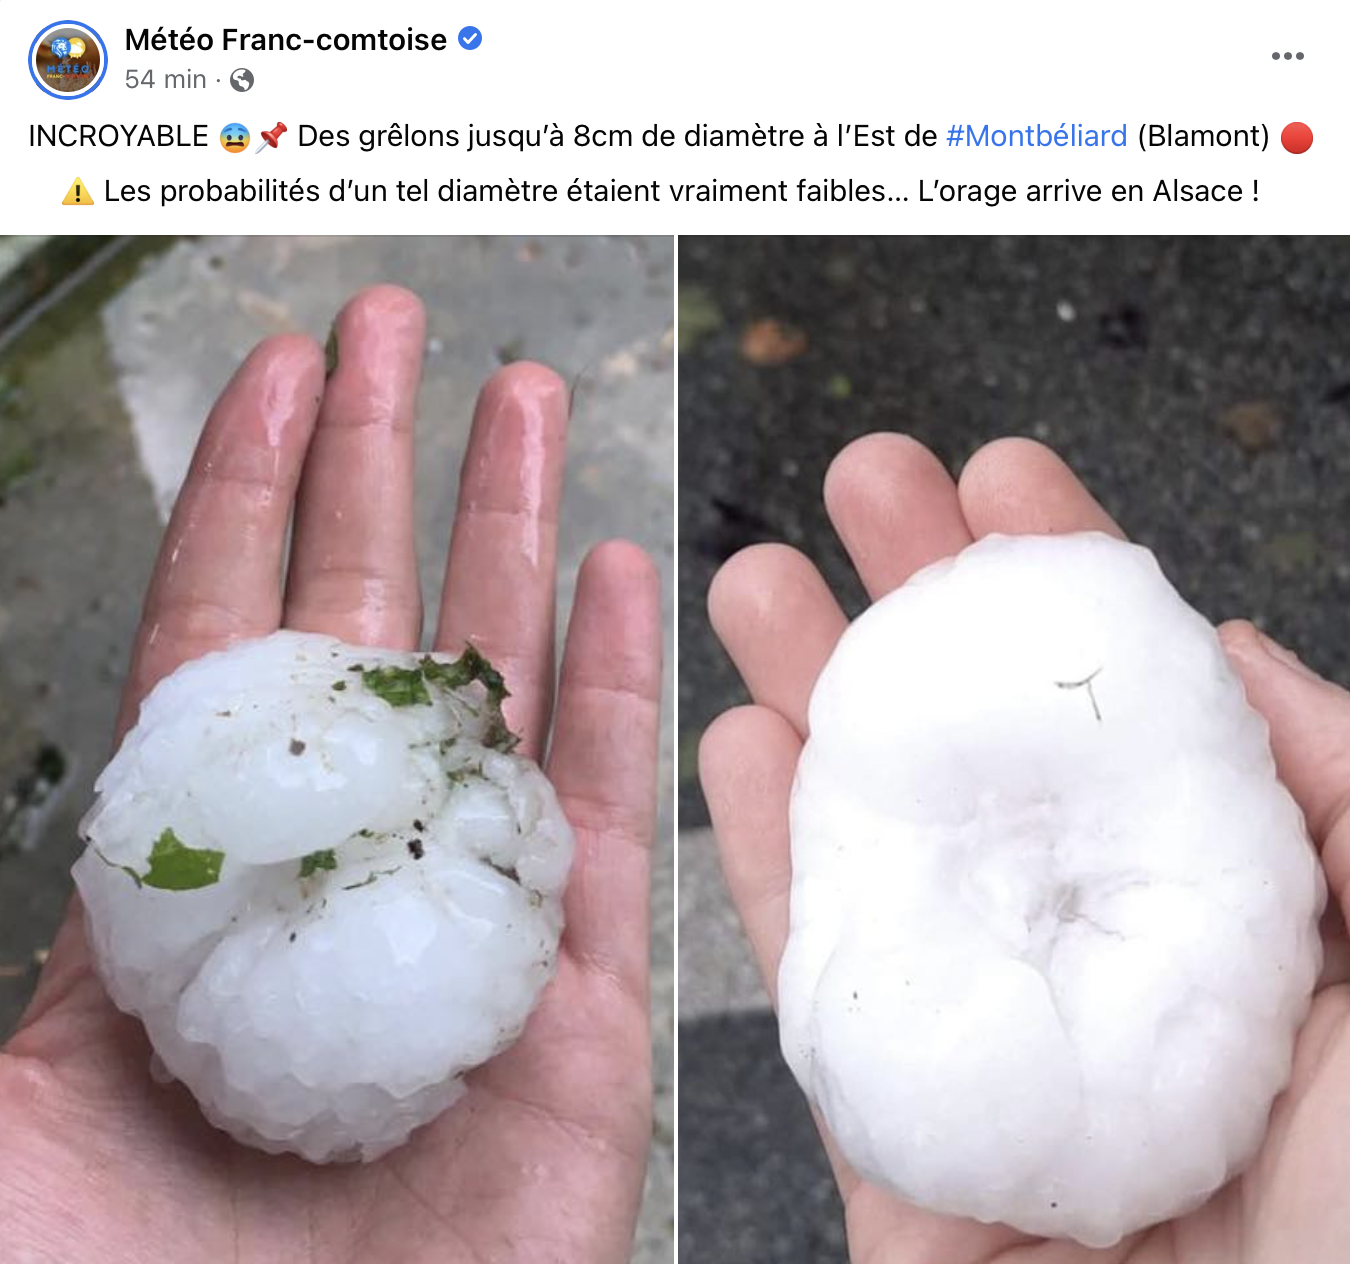The image size is (1350, 1264).
Task: Click the yellow warning sign emoji
Action: (78, 191)
